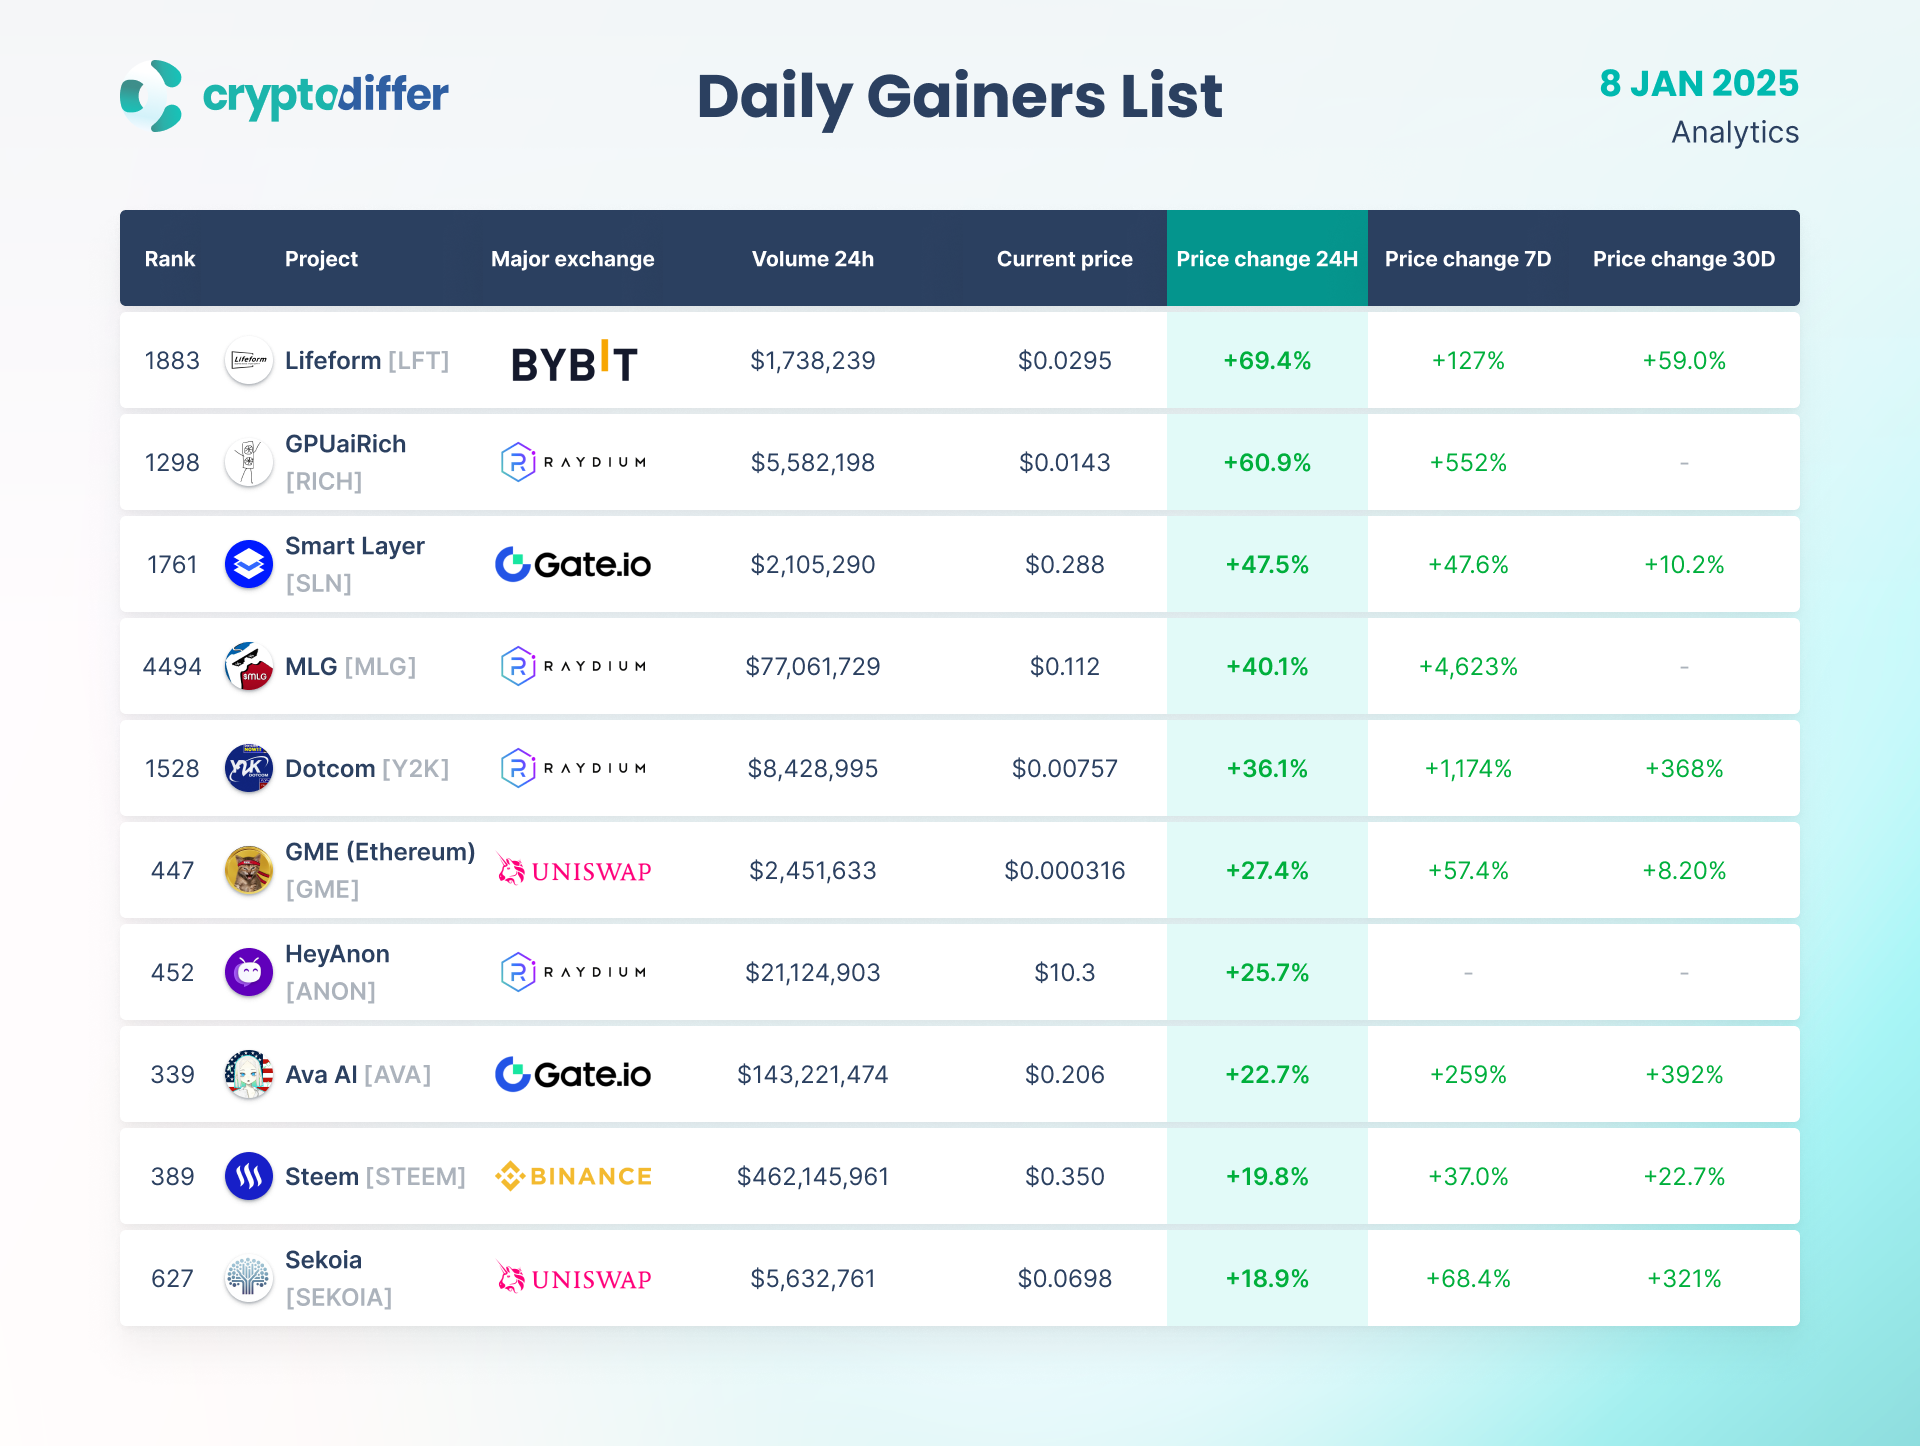Viewport: 1920px width, 1446px height.
Task: Click the Bybit exchange logo
Action: pos(573,363)
